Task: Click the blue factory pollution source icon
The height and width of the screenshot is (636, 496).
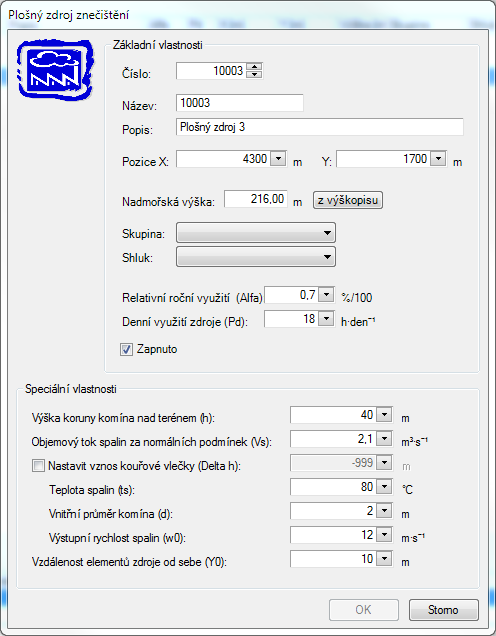Action: 55,69
